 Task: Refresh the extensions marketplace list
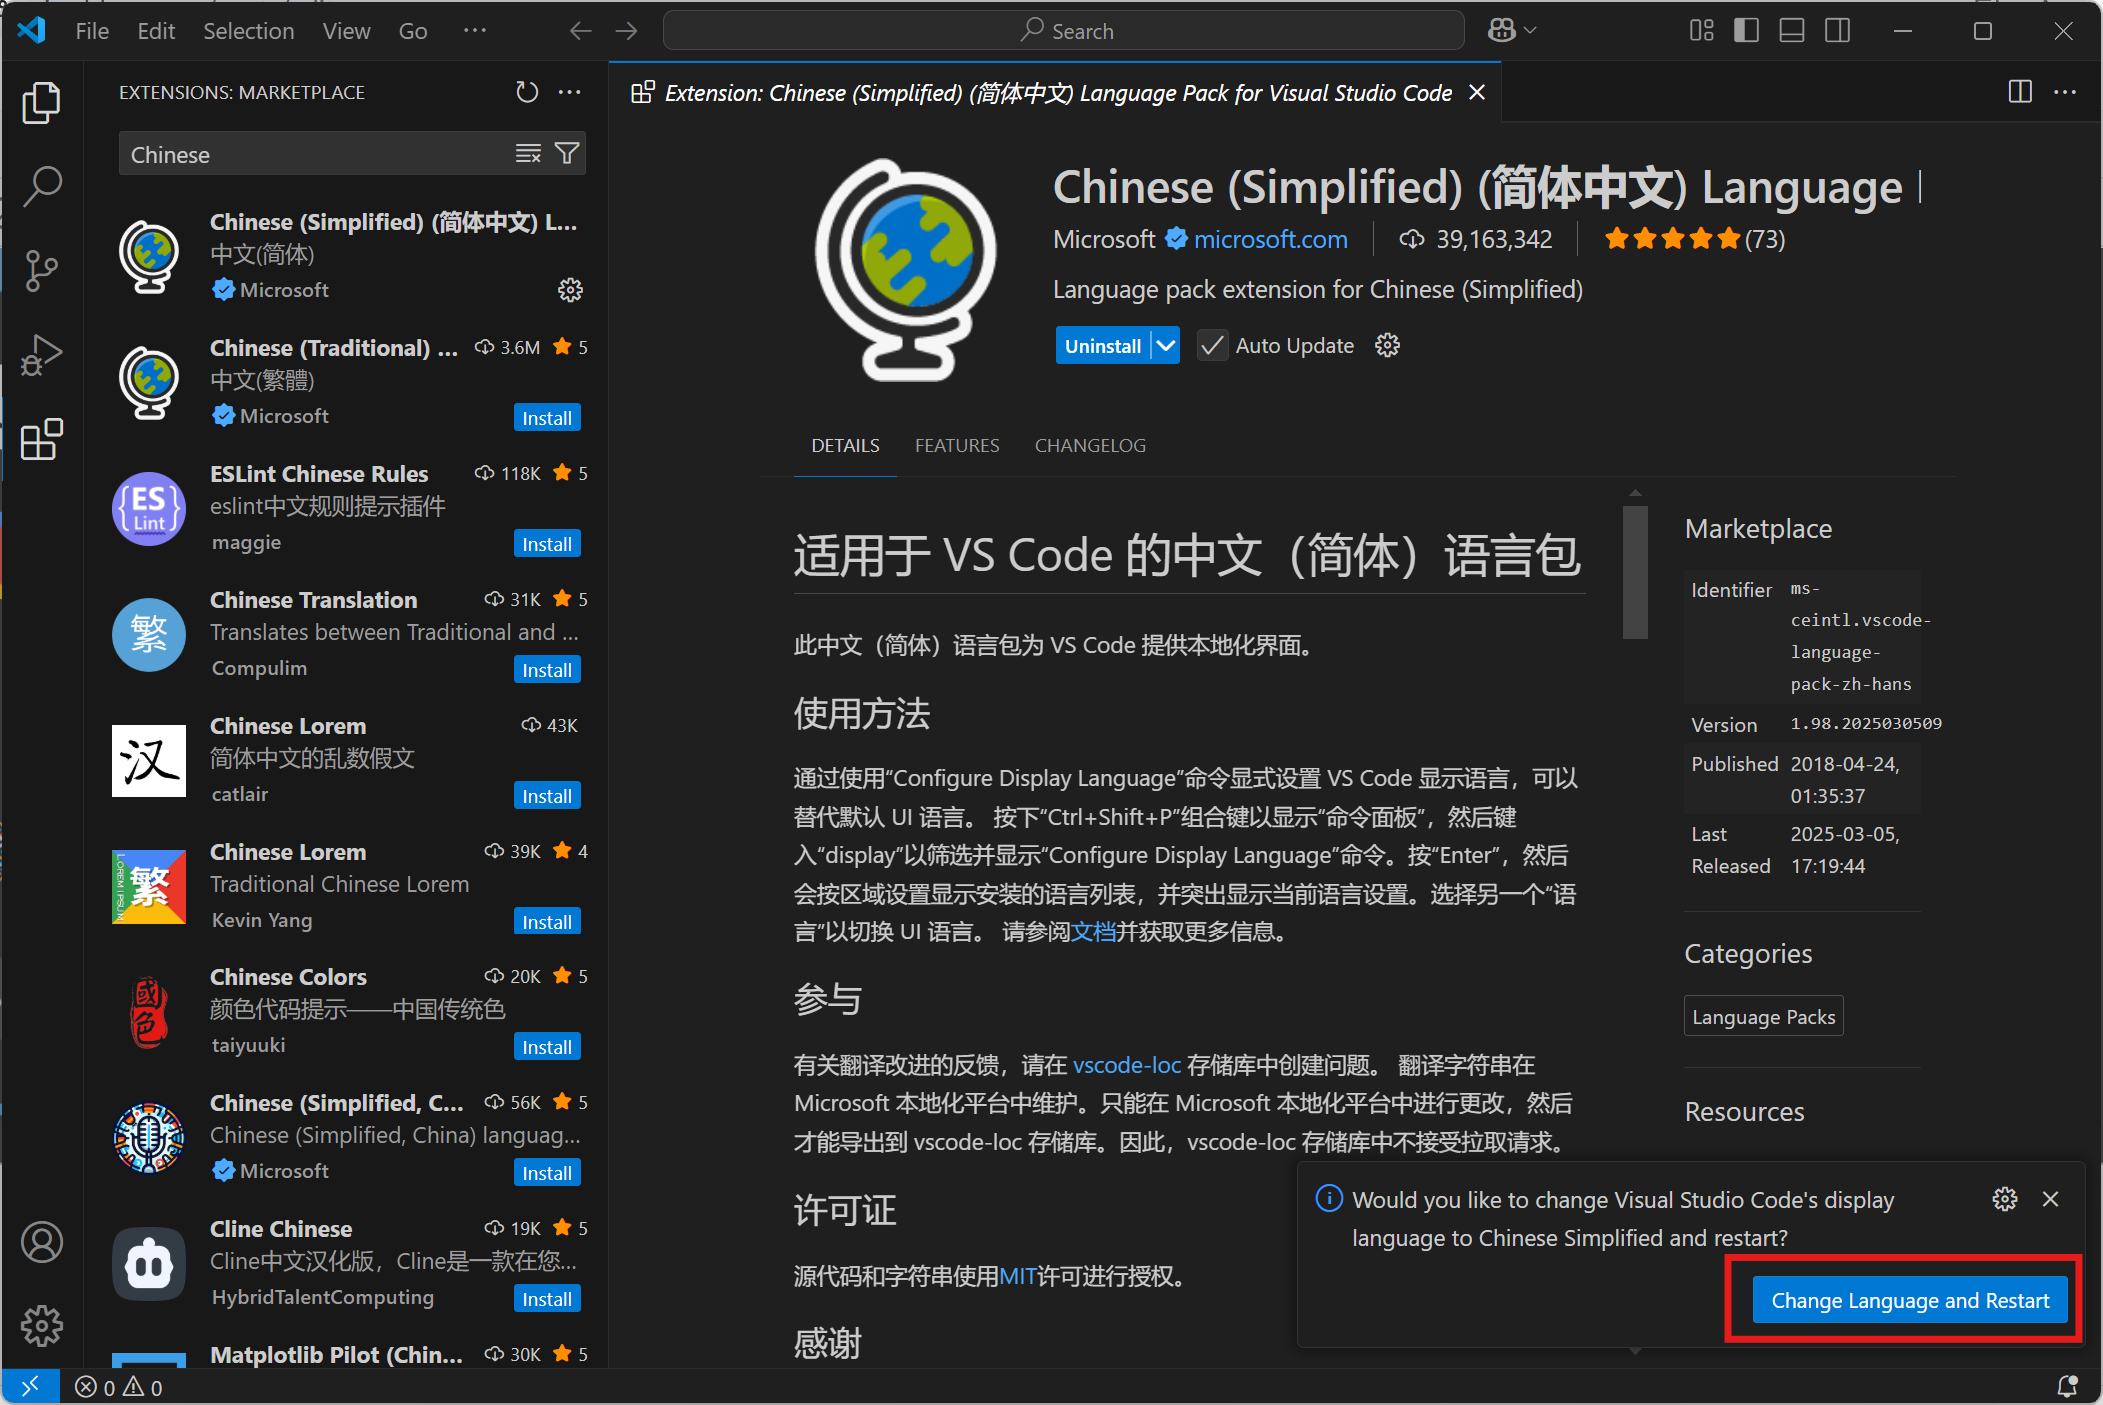527,92
